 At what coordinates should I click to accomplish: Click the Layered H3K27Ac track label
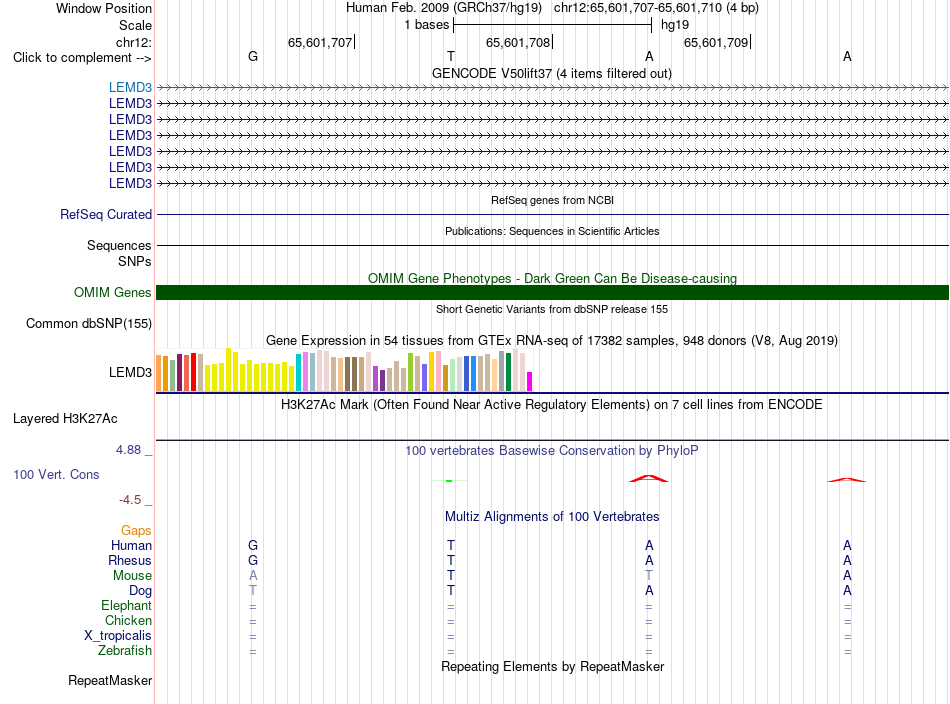click(x=65, y=419)
